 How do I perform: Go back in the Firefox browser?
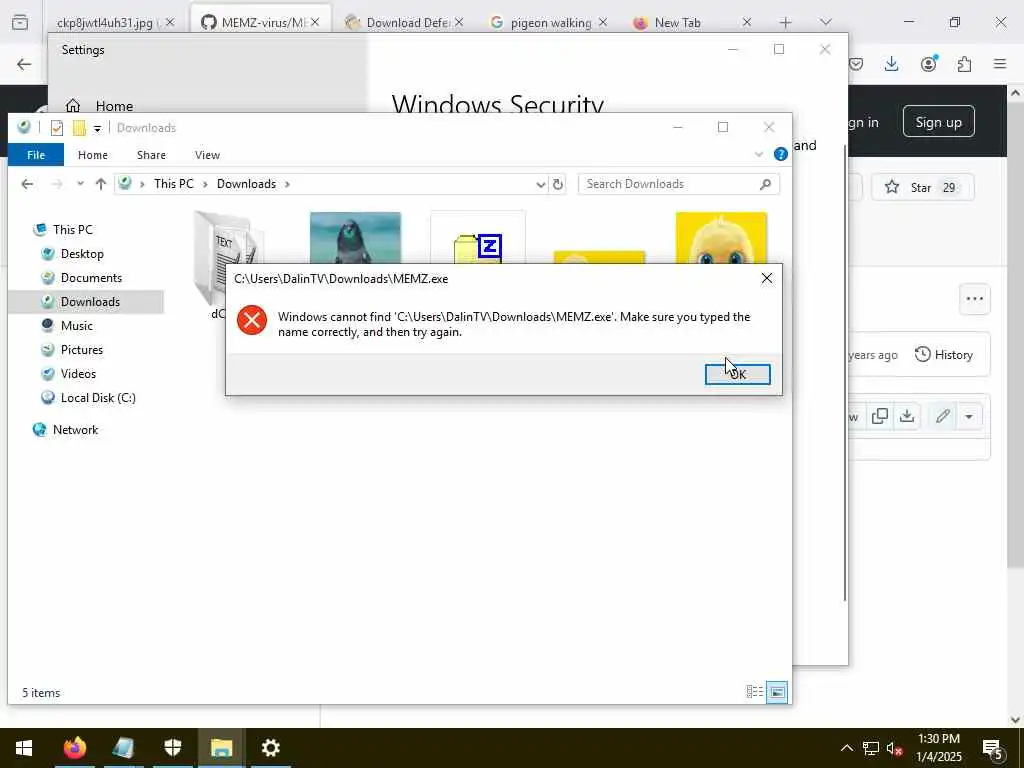point(24,64)
